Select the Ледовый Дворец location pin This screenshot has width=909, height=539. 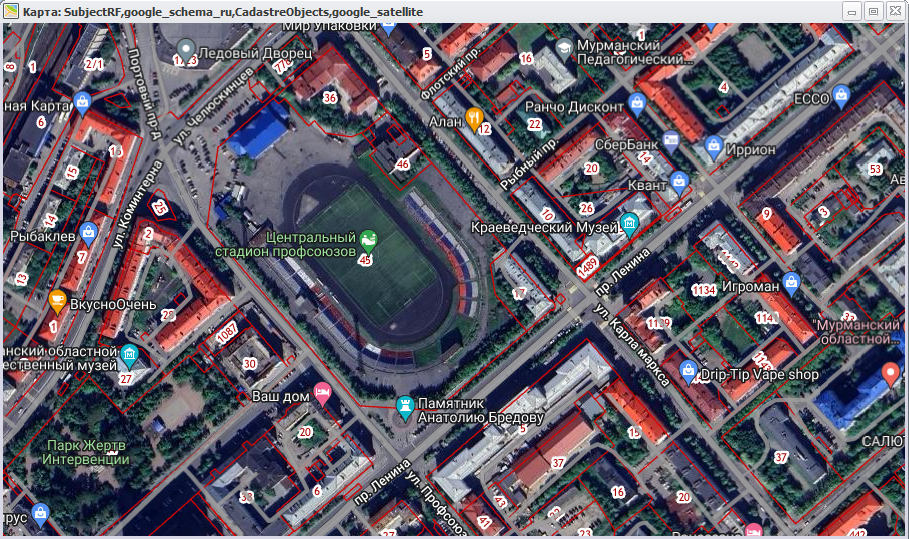point(187,47)
